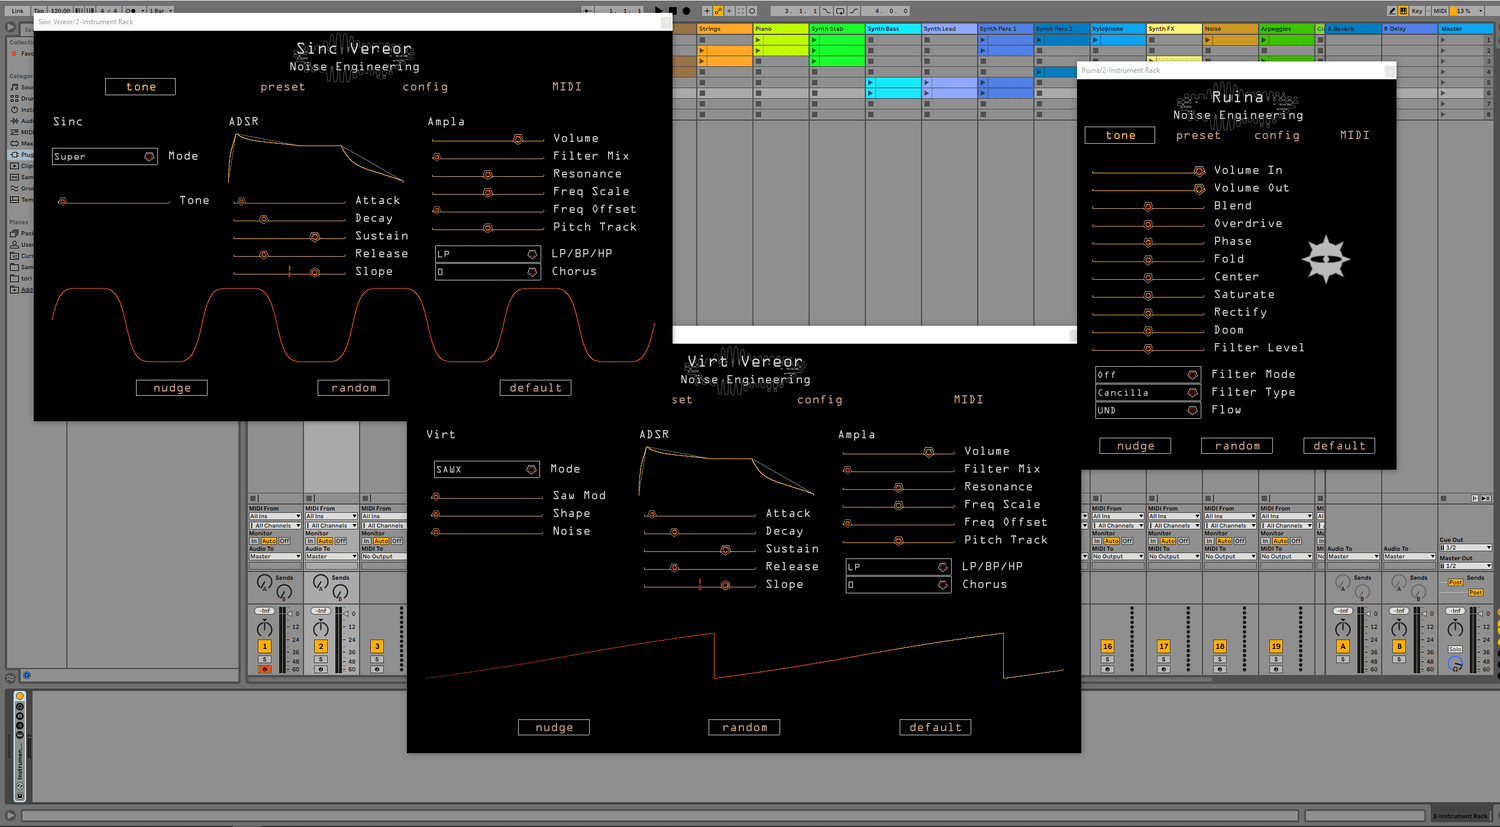This screenshot has width=1500, height=827.
Task: Adjust track 2 pan knob
Action: pyautogui.click(x=321, y=628)
